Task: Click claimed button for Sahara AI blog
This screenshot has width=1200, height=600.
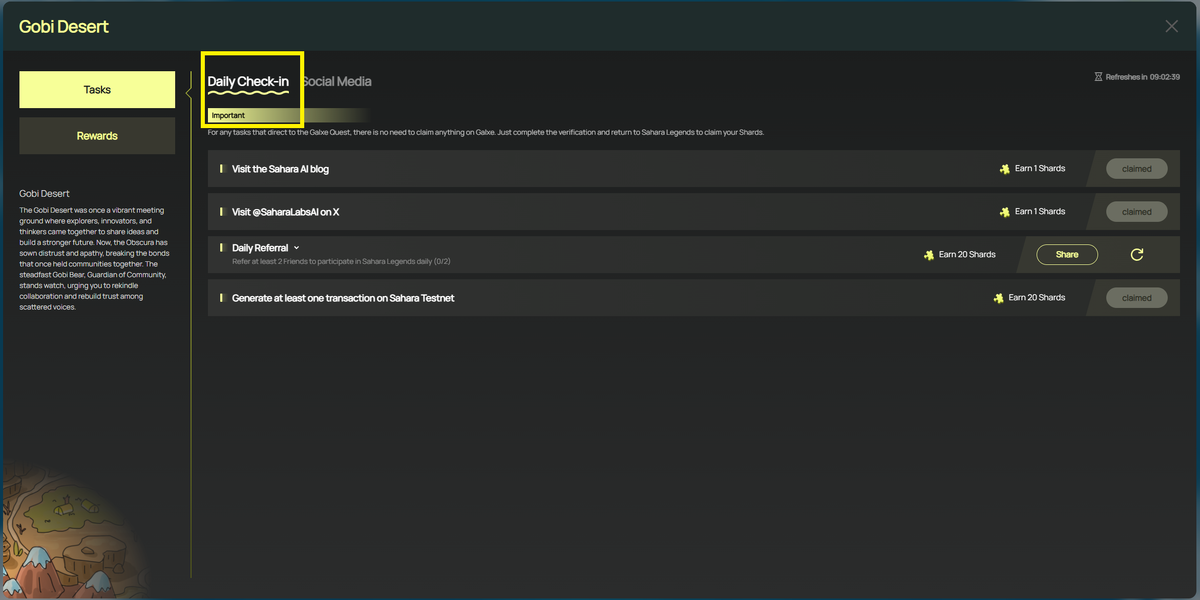Action: [1137, 169]
